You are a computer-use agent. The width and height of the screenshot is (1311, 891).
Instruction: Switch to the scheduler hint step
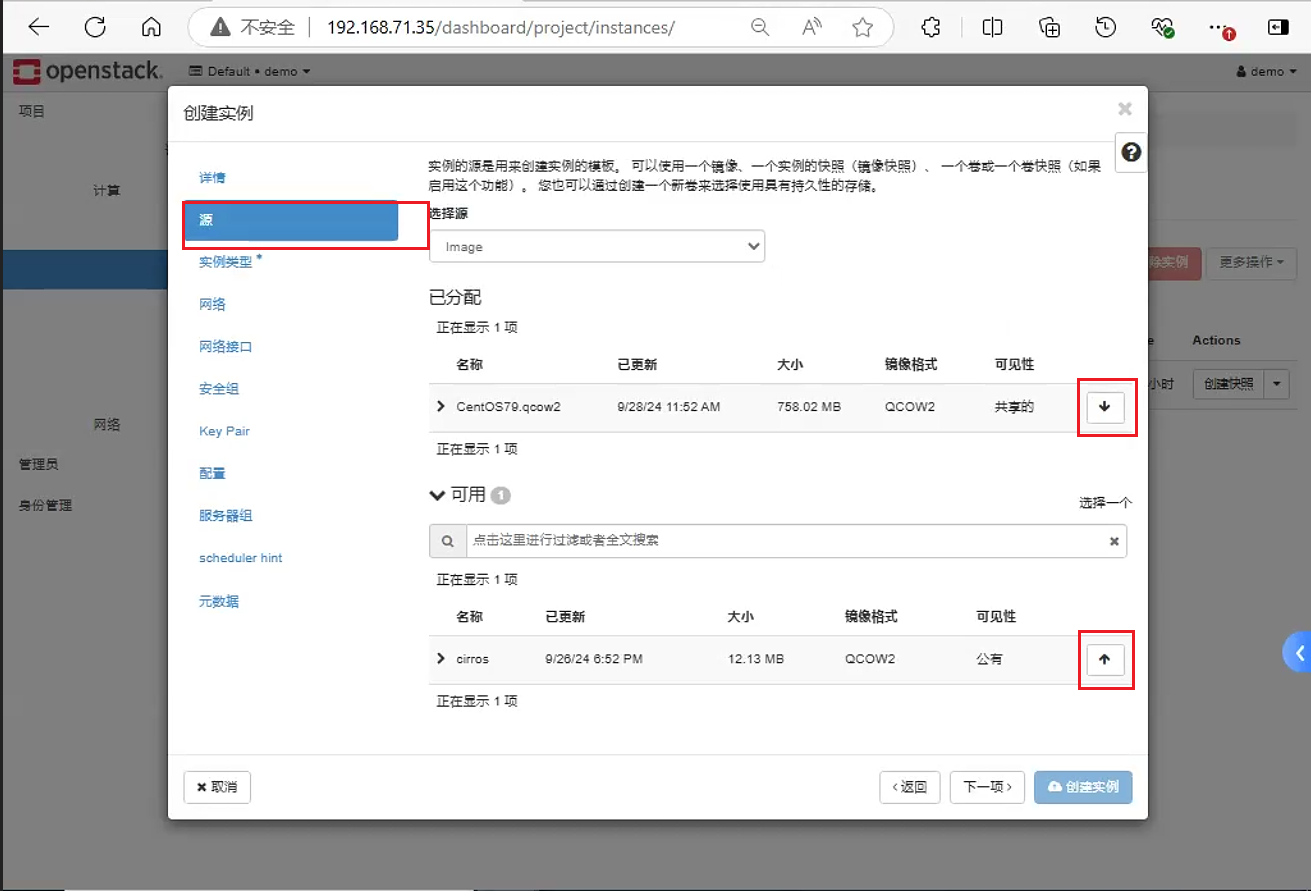241,558
